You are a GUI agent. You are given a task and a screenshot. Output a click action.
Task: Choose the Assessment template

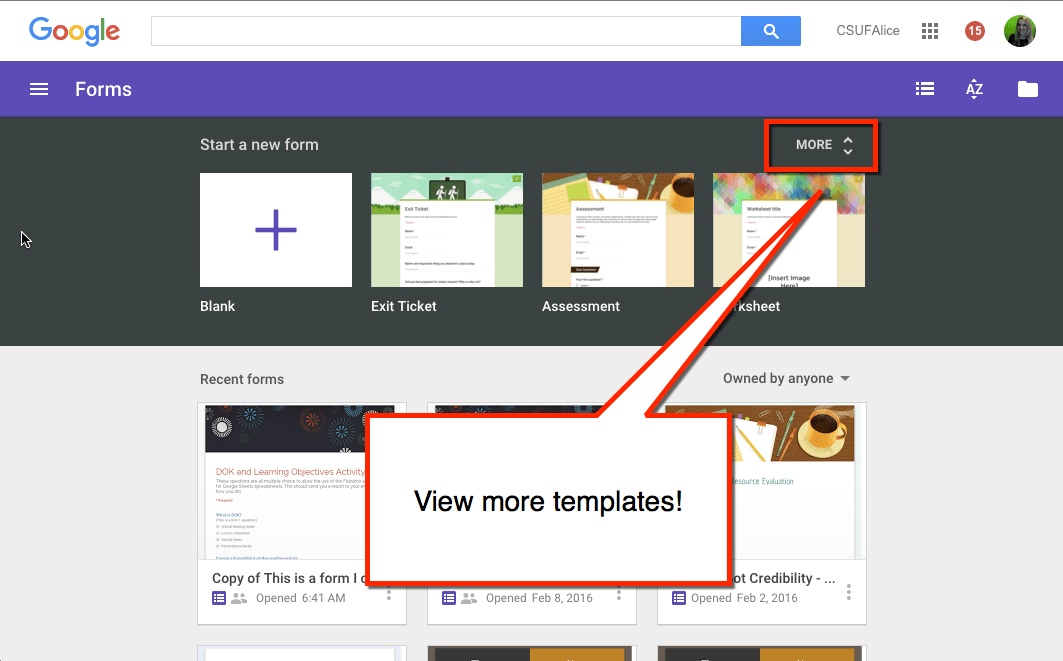tap(618, 230)
